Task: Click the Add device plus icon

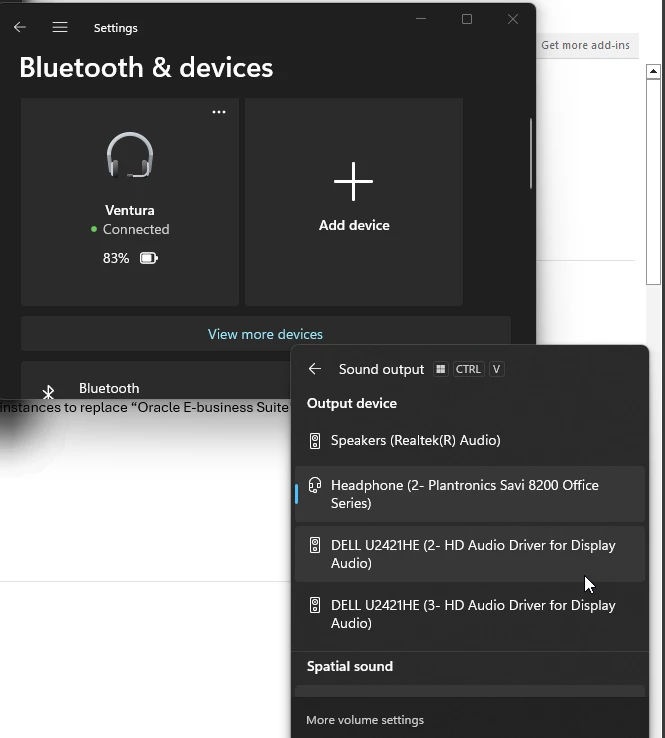Action: [353, 181]
